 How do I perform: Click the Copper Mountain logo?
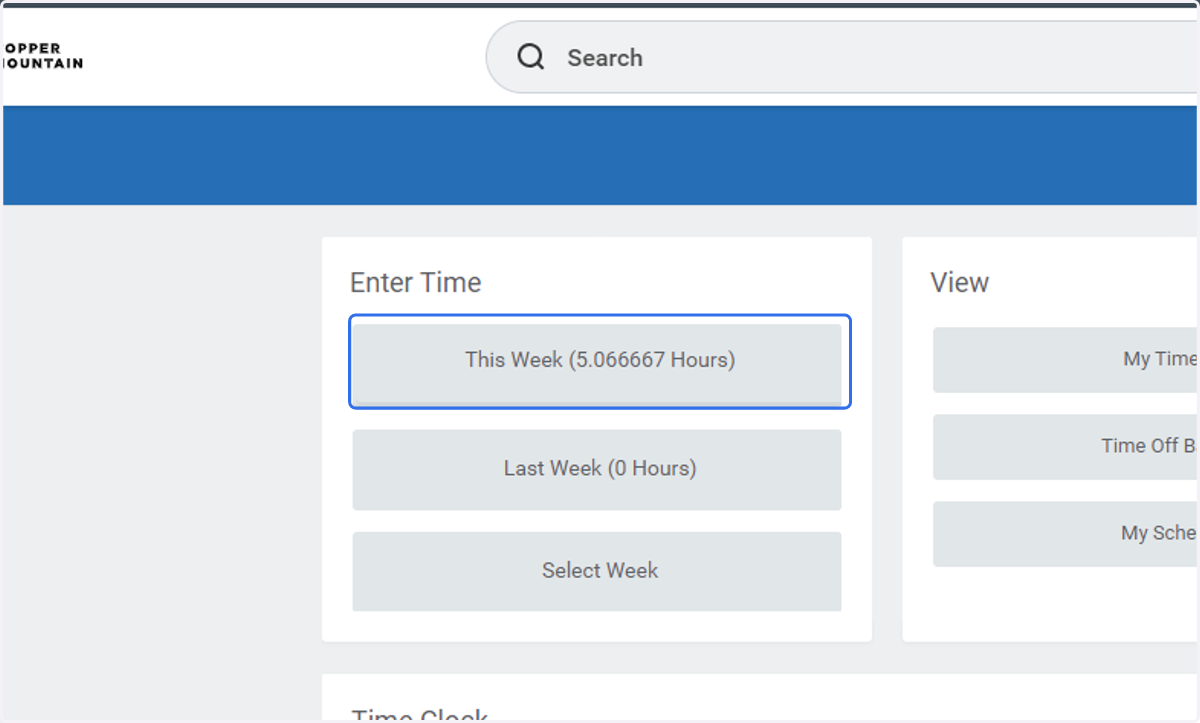coord(43,55)
